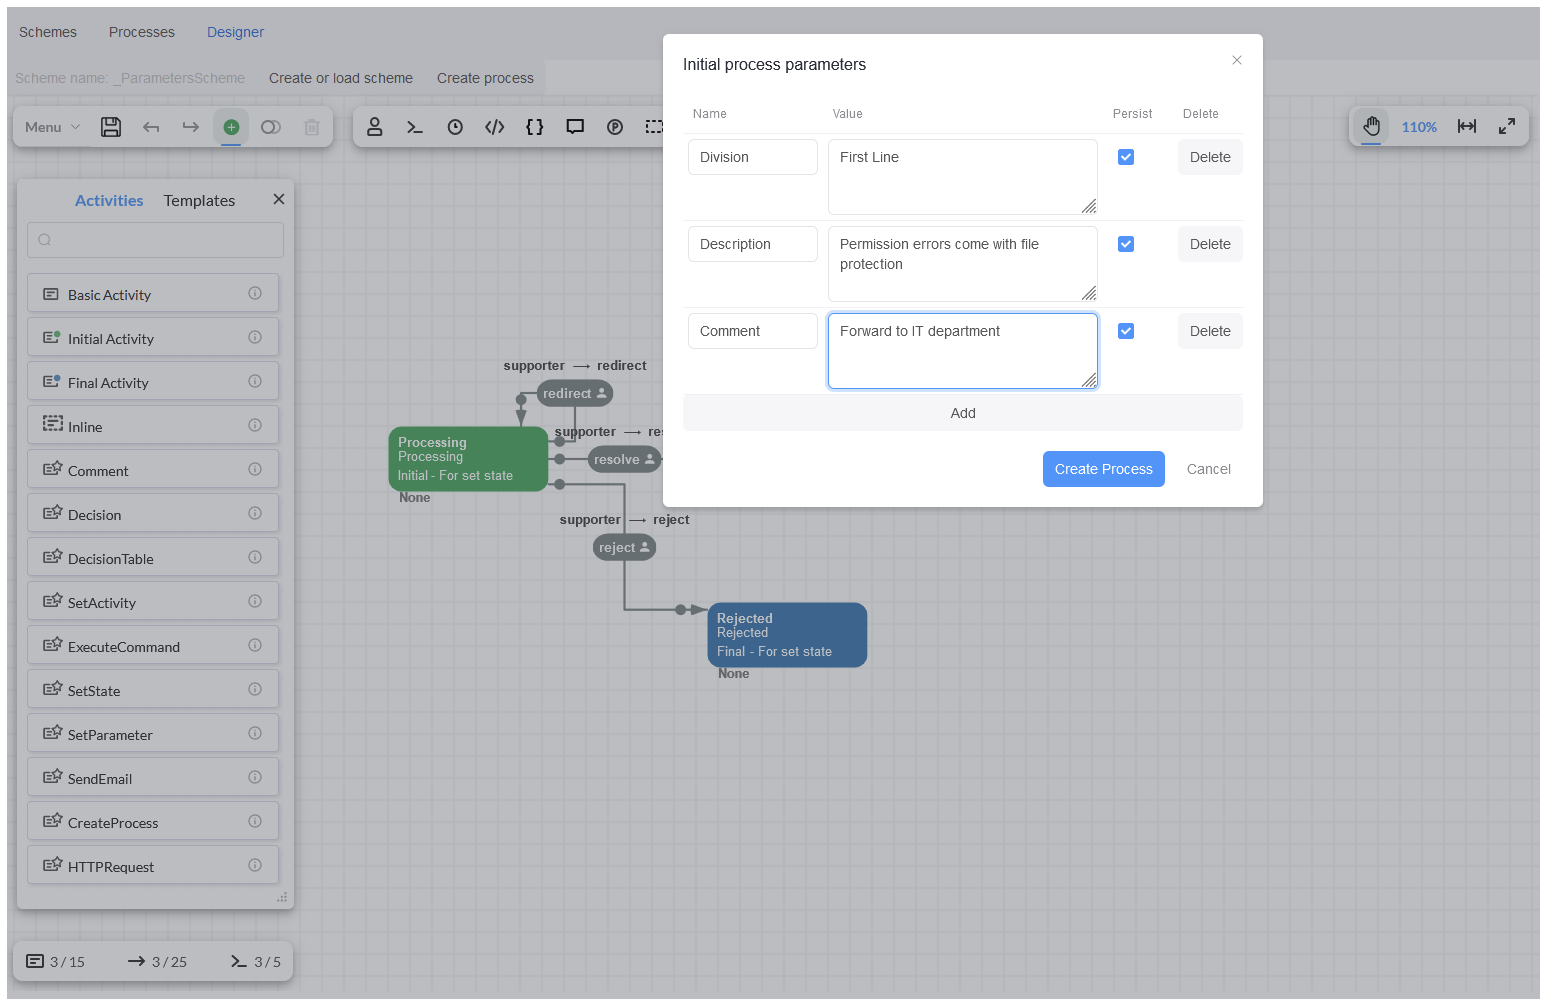Select the hand pan tool

pyautogui.click(x=1372, y=126)
